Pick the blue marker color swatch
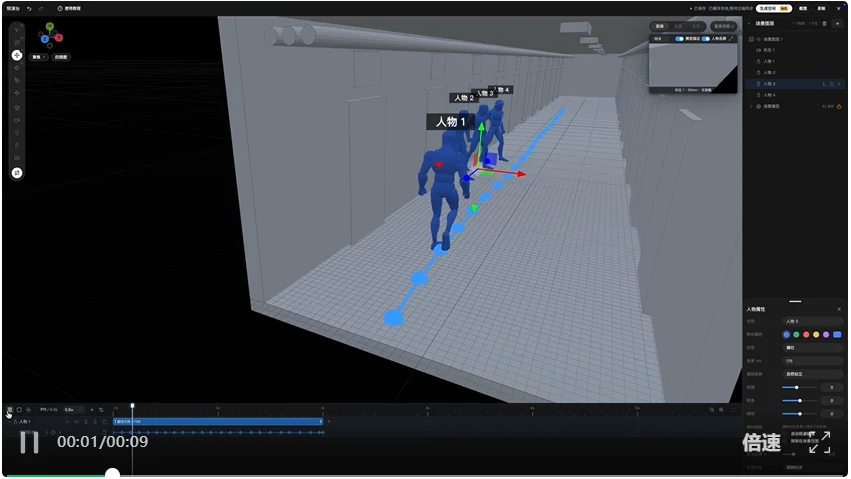Screen dimensions: 851x479 pos(786,335)
